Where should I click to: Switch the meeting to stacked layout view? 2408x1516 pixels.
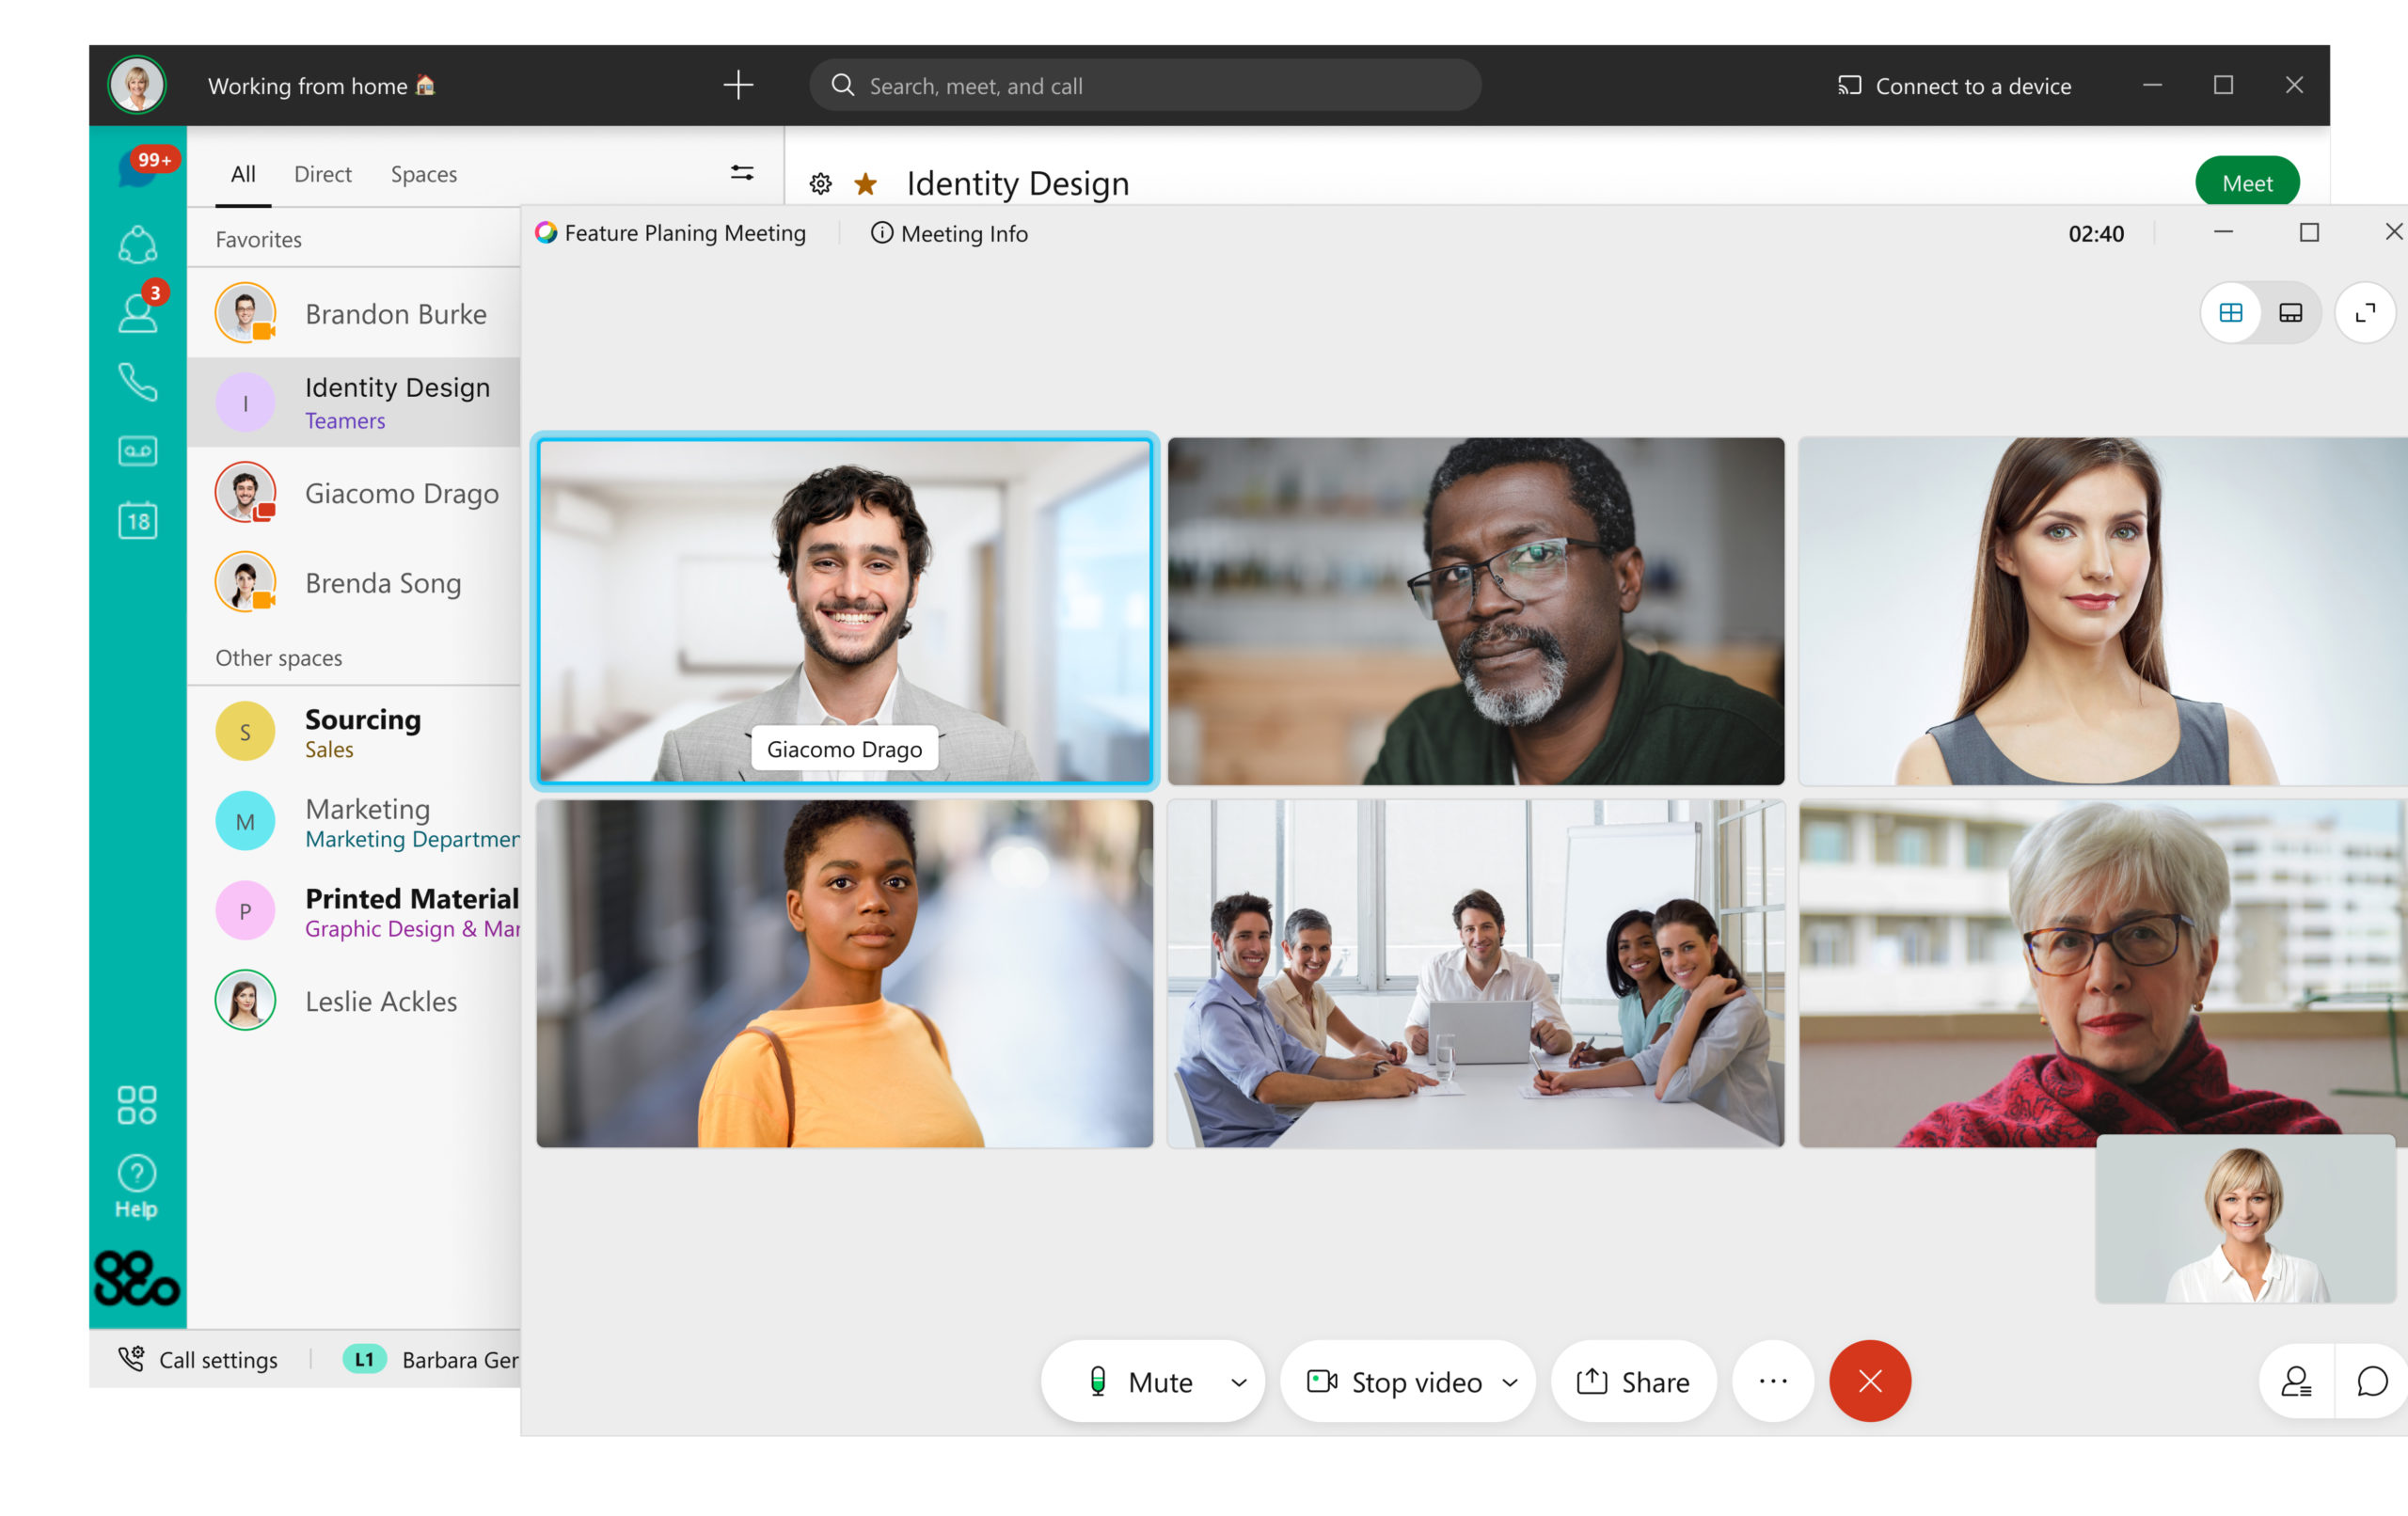click(2289, 312)
